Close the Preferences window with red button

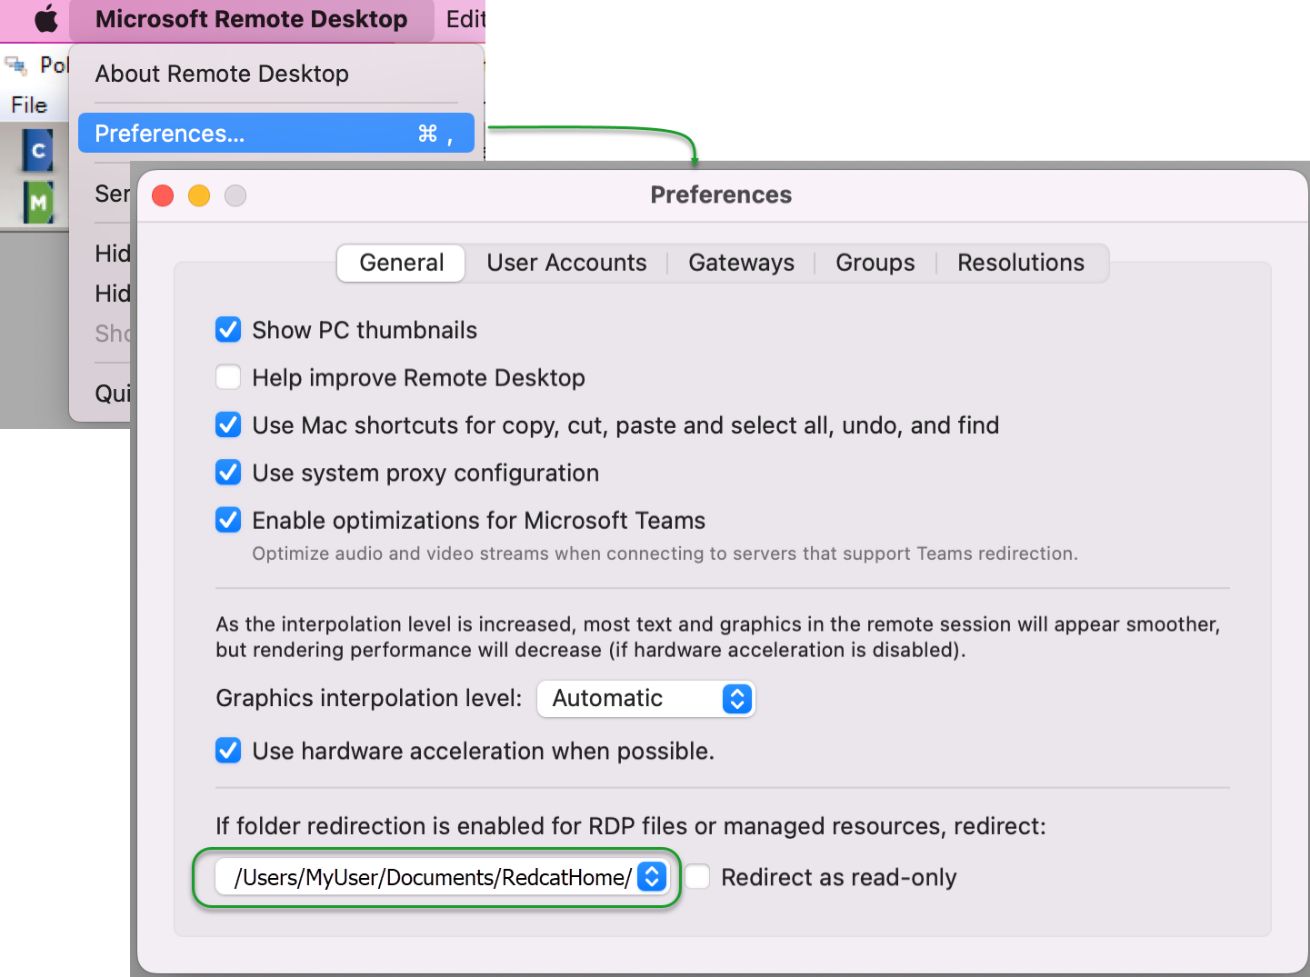(163, 196)
